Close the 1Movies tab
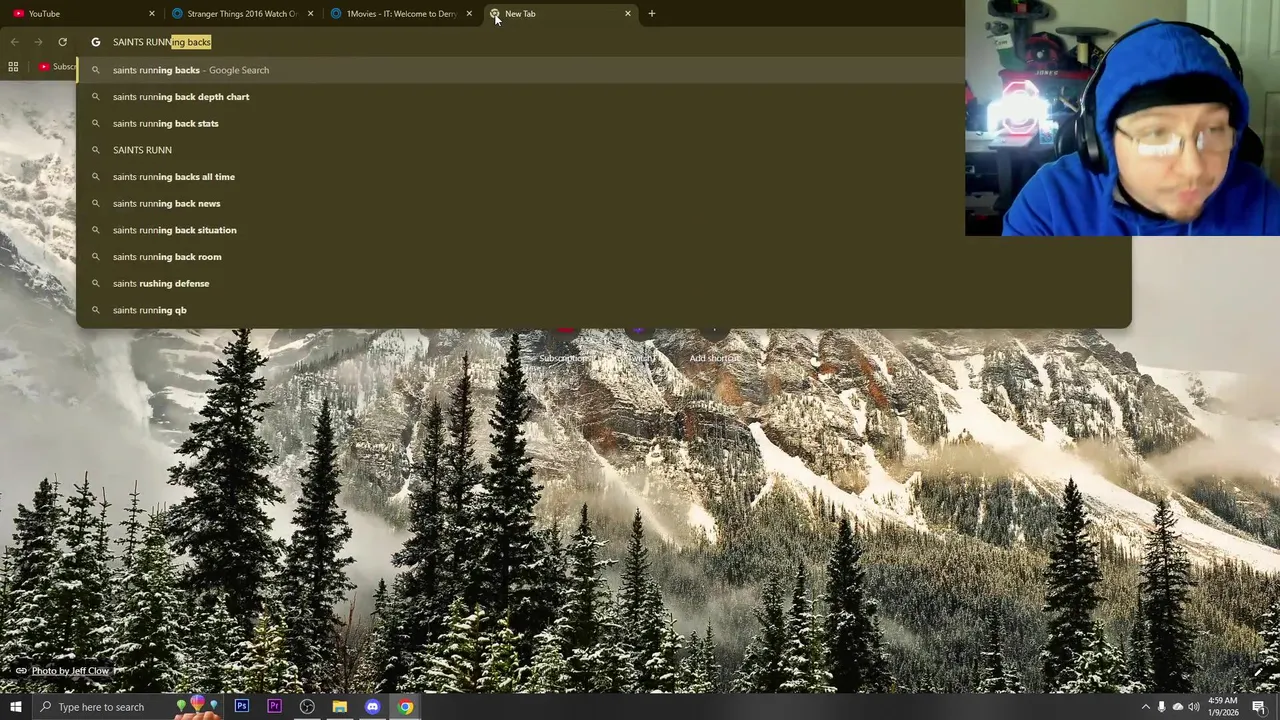1280x720 pixels. coord(469,14)
